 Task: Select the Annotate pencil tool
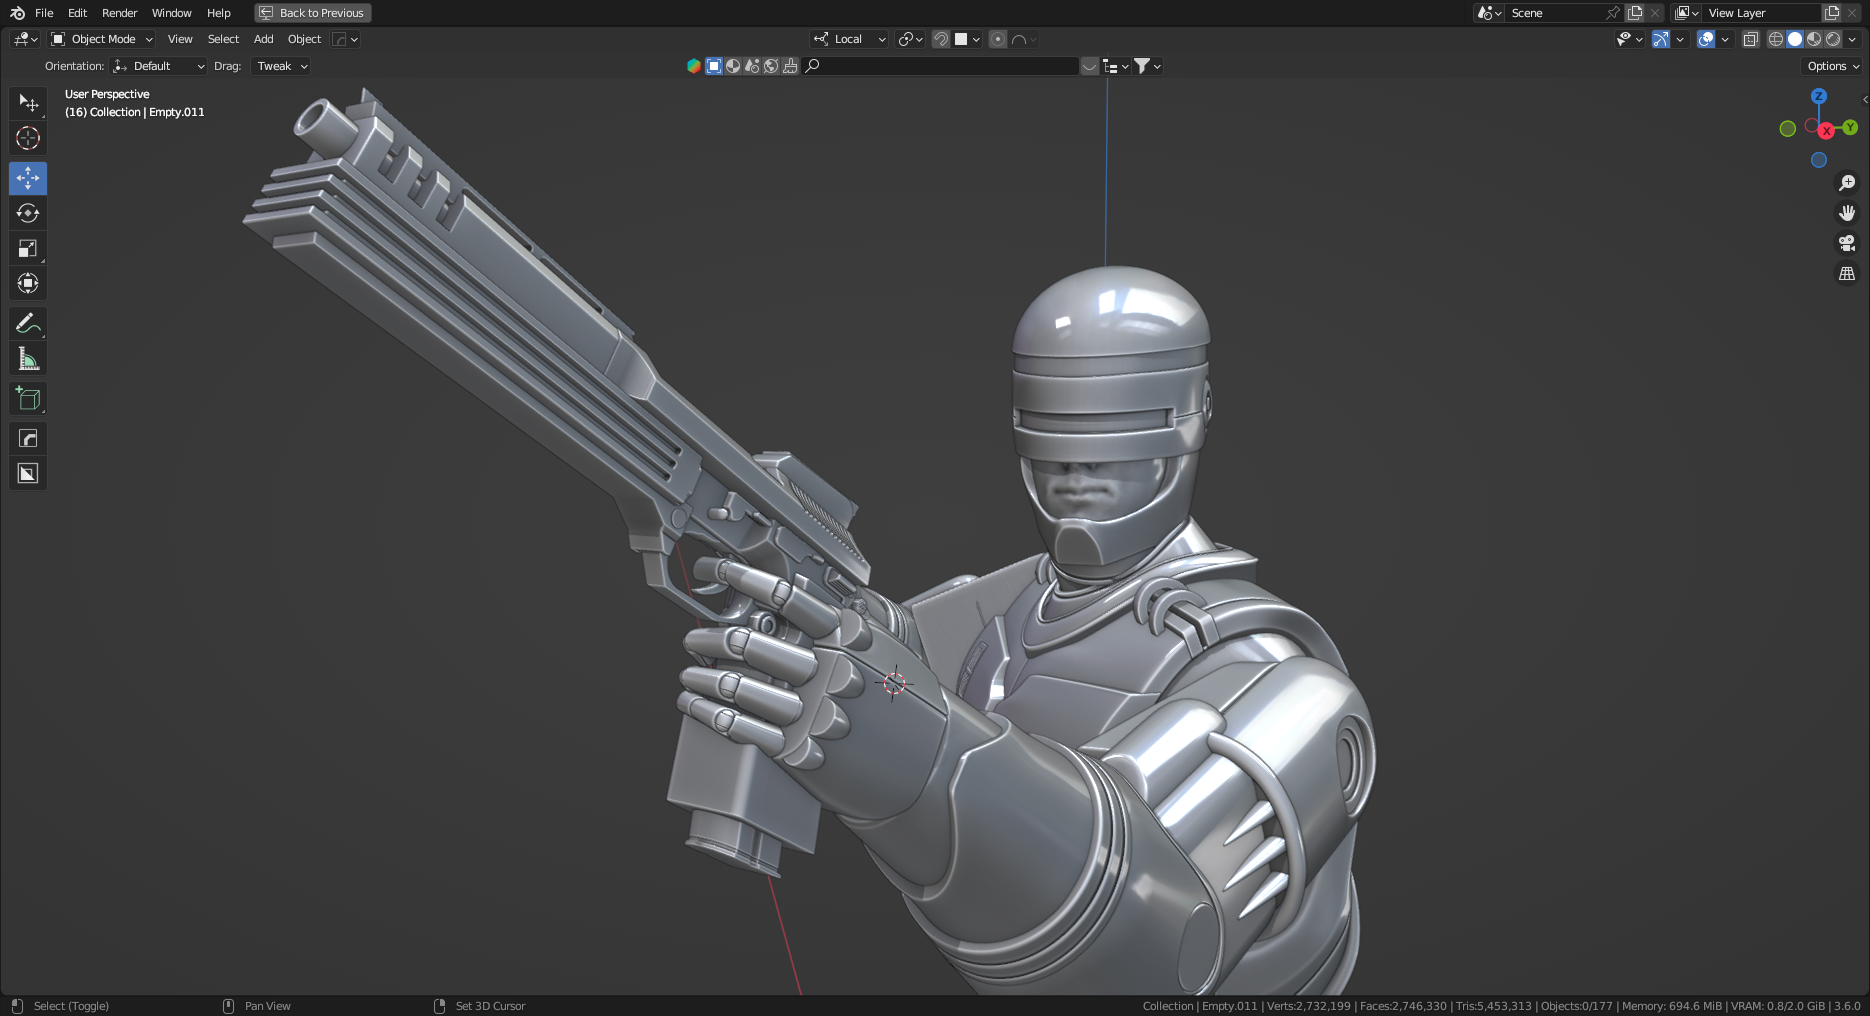coord(28,323)
